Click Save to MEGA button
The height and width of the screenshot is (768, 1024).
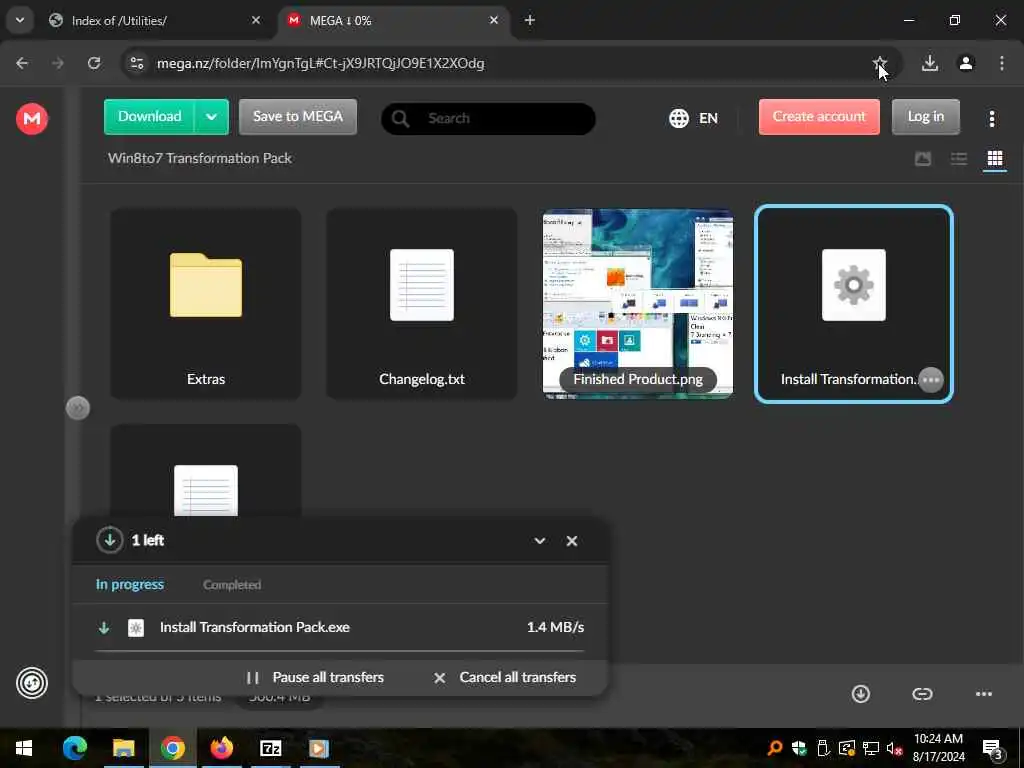tap(298, 116)
